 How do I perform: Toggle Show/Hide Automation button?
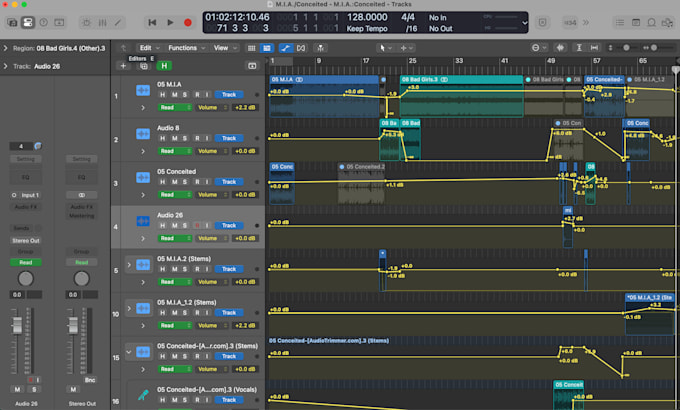(285, 48)
